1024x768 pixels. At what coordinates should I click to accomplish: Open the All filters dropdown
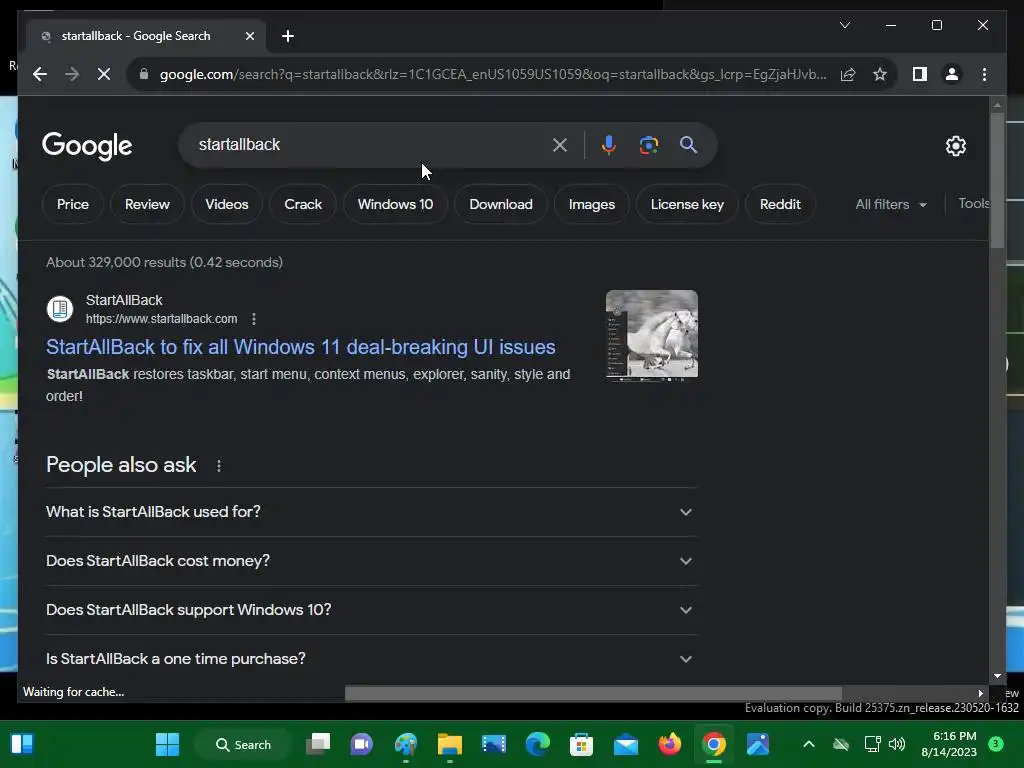(891, 204)
